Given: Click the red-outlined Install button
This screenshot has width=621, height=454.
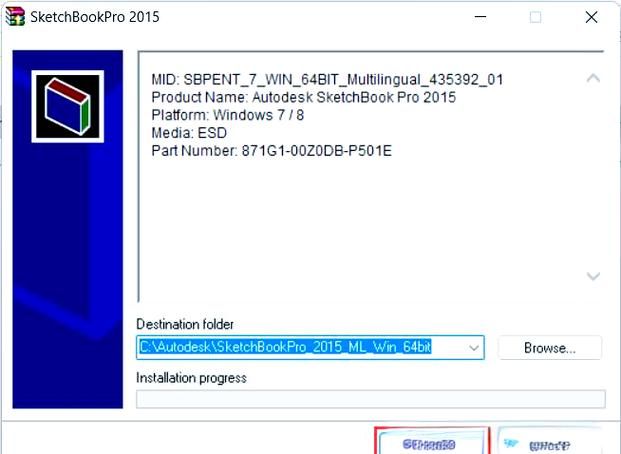Looking at the screenshot, I should pos(432,442).
